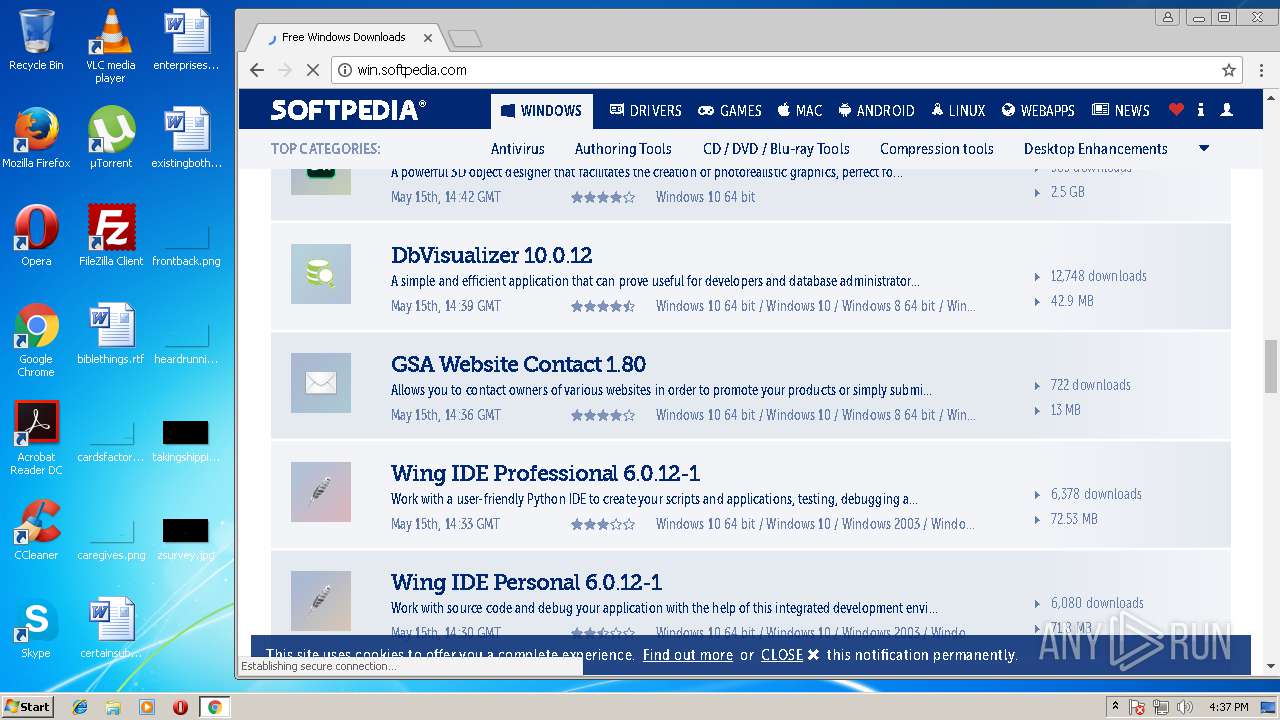
Task: Open DbVisualizer 10.0.12 listing
Action: point(492,255)
